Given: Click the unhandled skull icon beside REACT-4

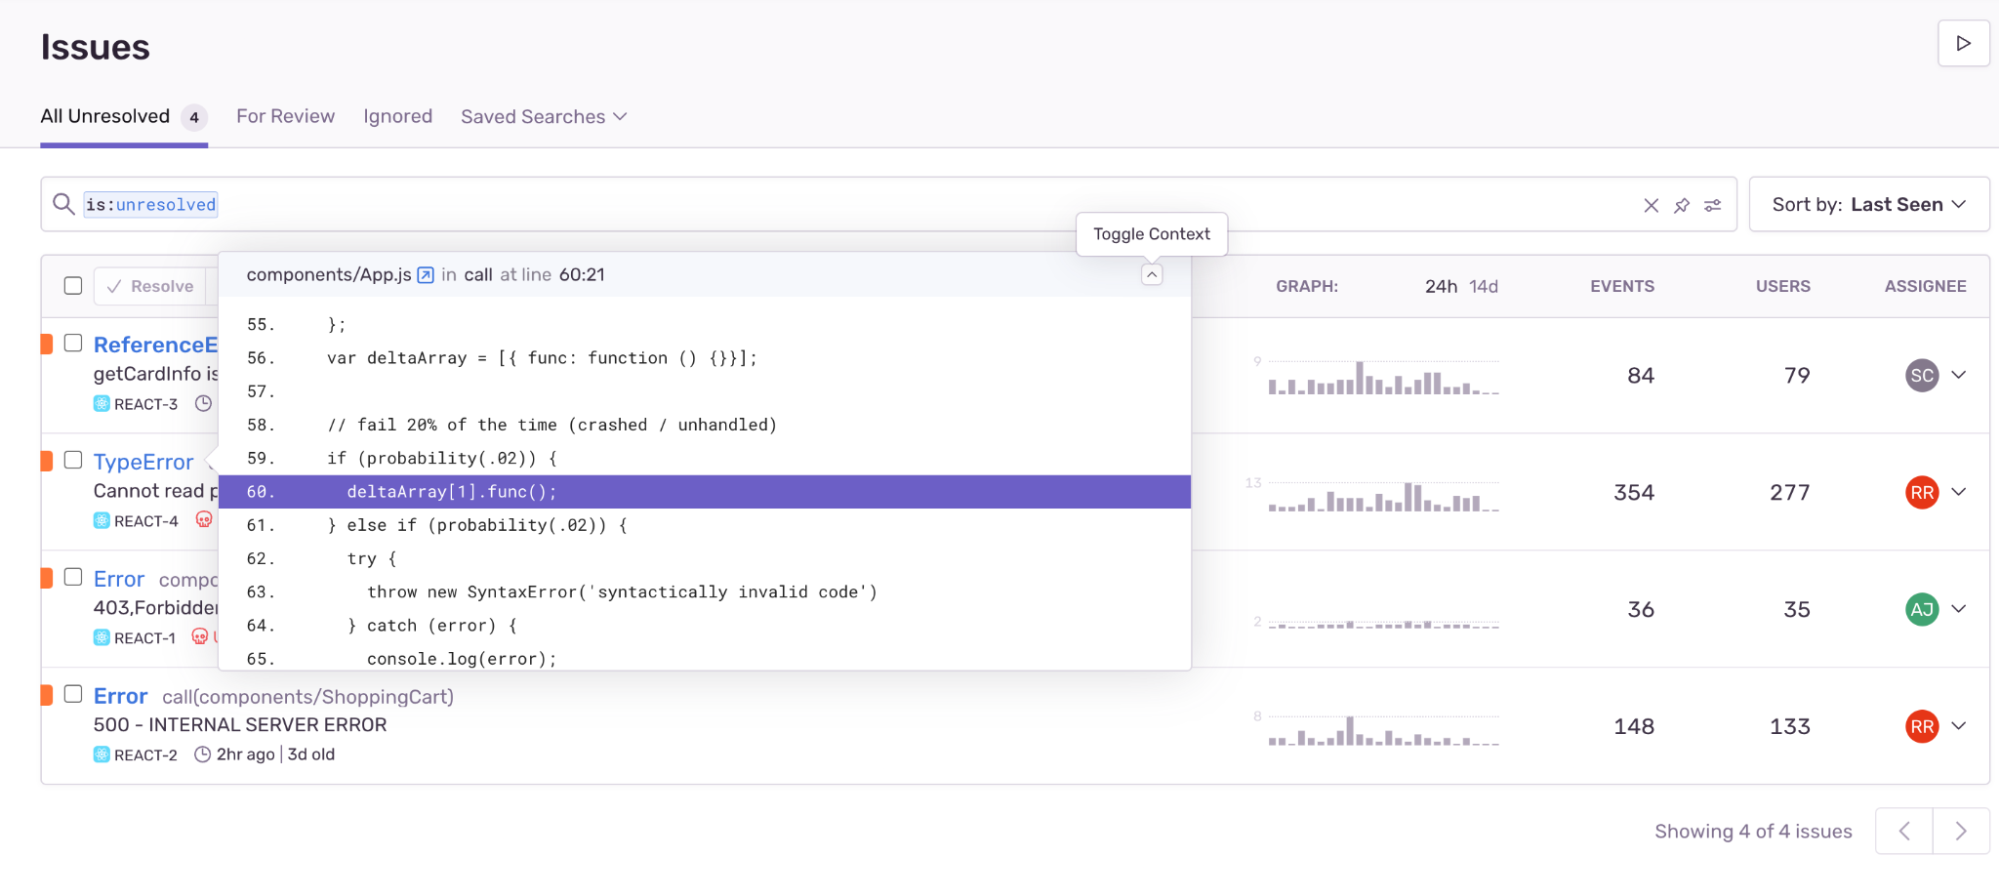Looking at the screenshot, I should click(204, 520).
